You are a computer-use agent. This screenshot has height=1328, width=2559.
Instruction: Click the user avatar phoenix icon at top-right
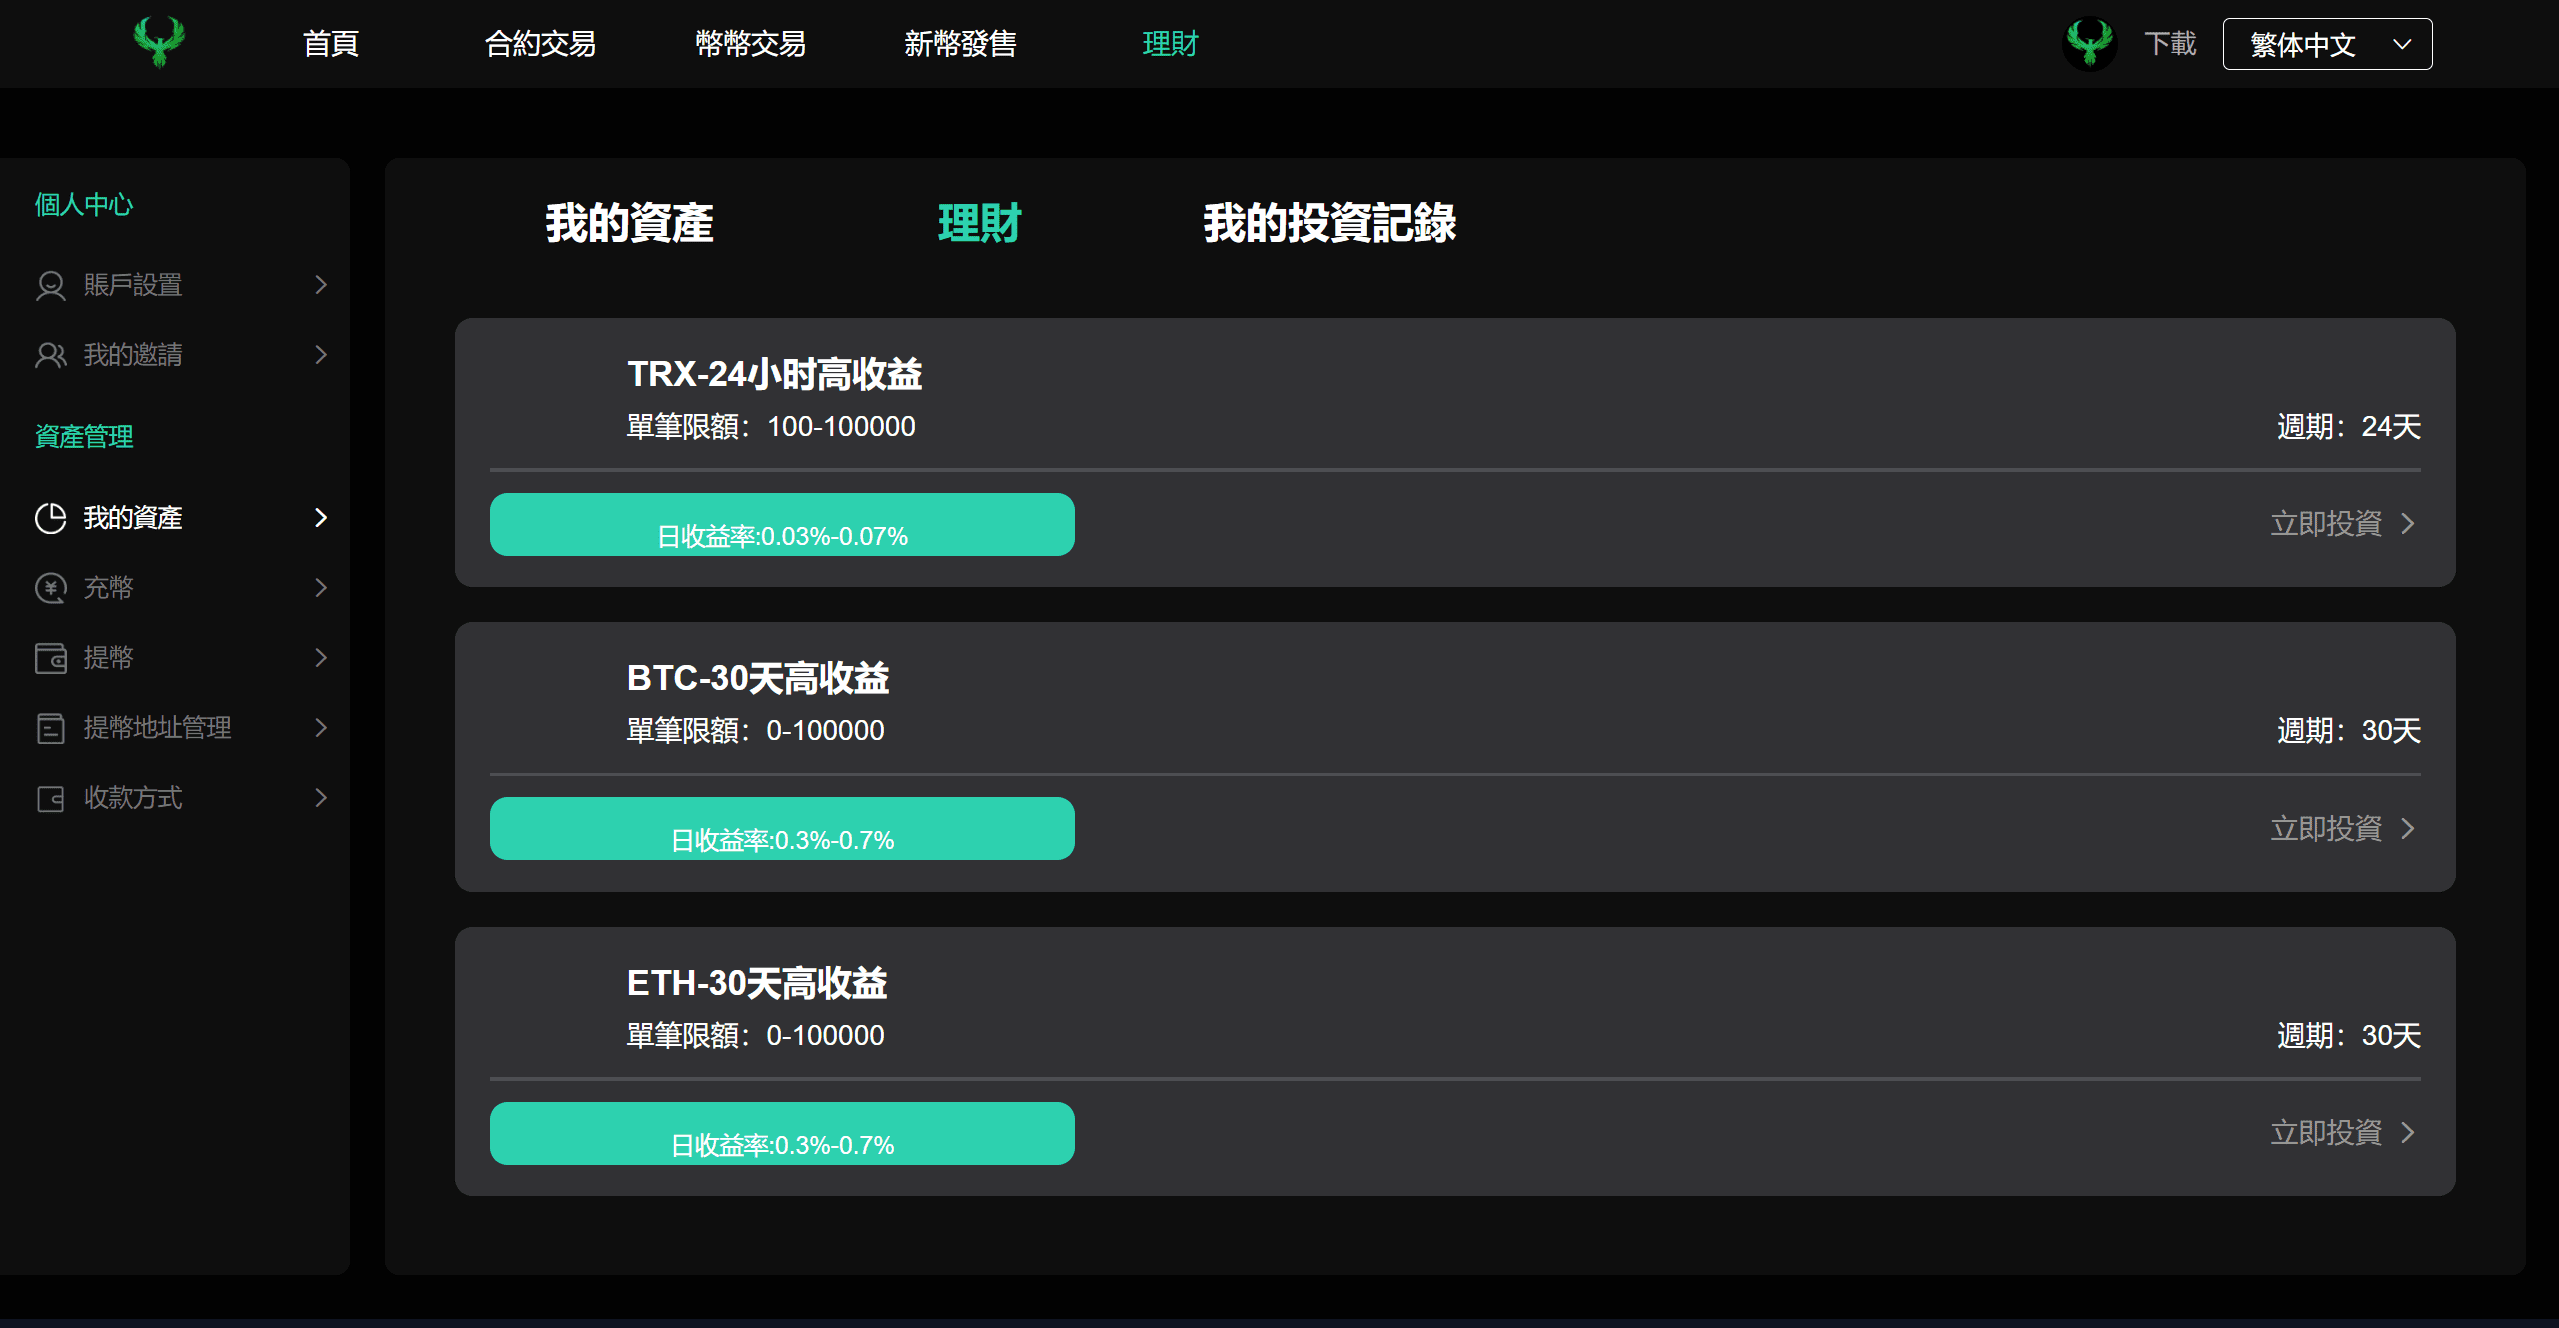[x=2090, y=43]
